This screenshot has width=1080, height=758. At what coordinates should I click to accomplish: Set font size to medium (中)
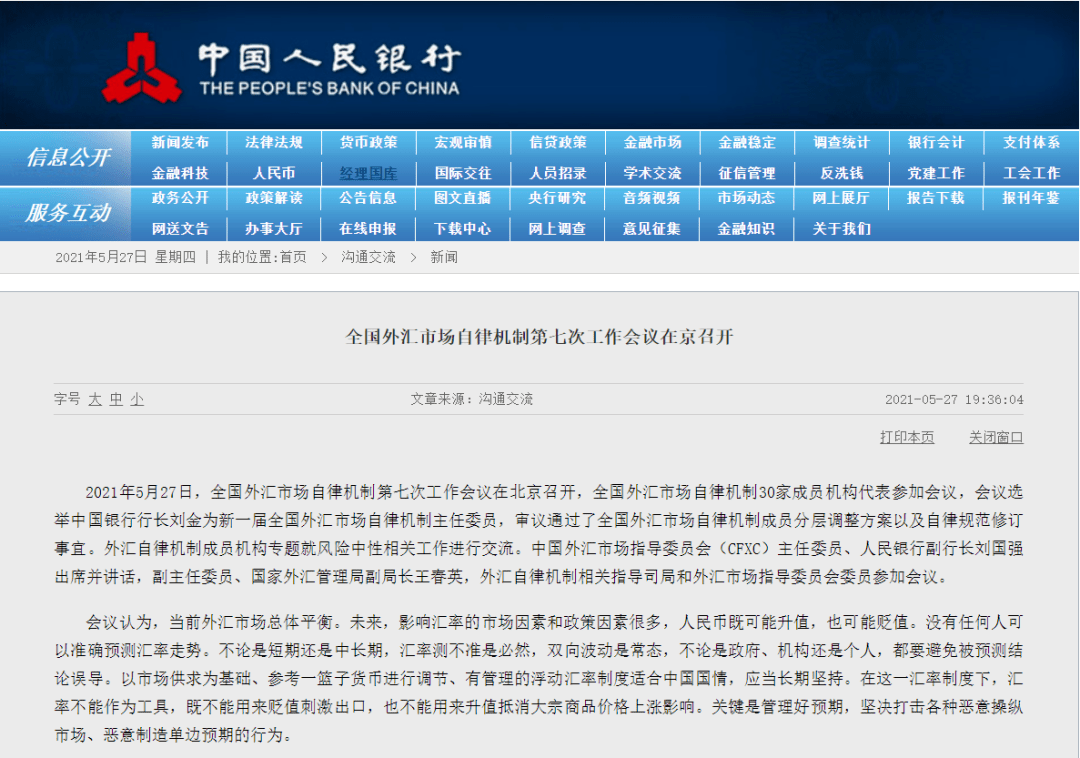tap(116, 399)
